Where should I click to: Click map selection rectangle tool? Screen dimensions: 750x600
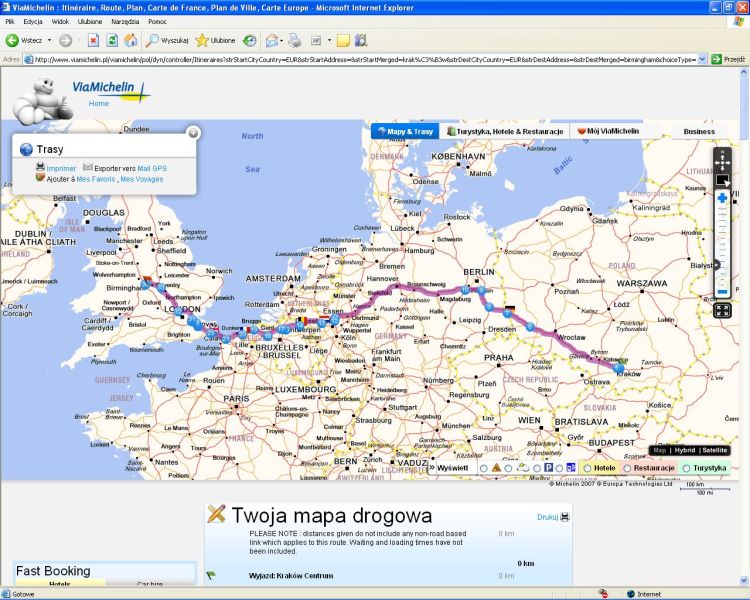[722, 180]
